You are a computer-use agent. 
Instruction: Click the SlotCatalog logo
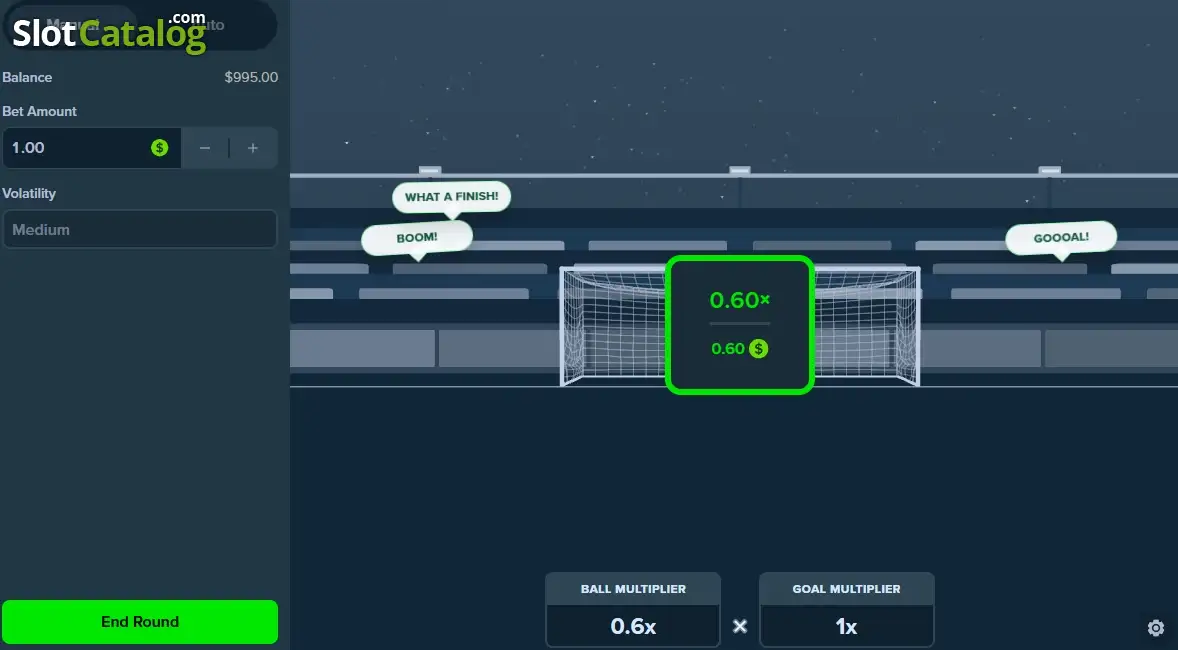point(109,32)
